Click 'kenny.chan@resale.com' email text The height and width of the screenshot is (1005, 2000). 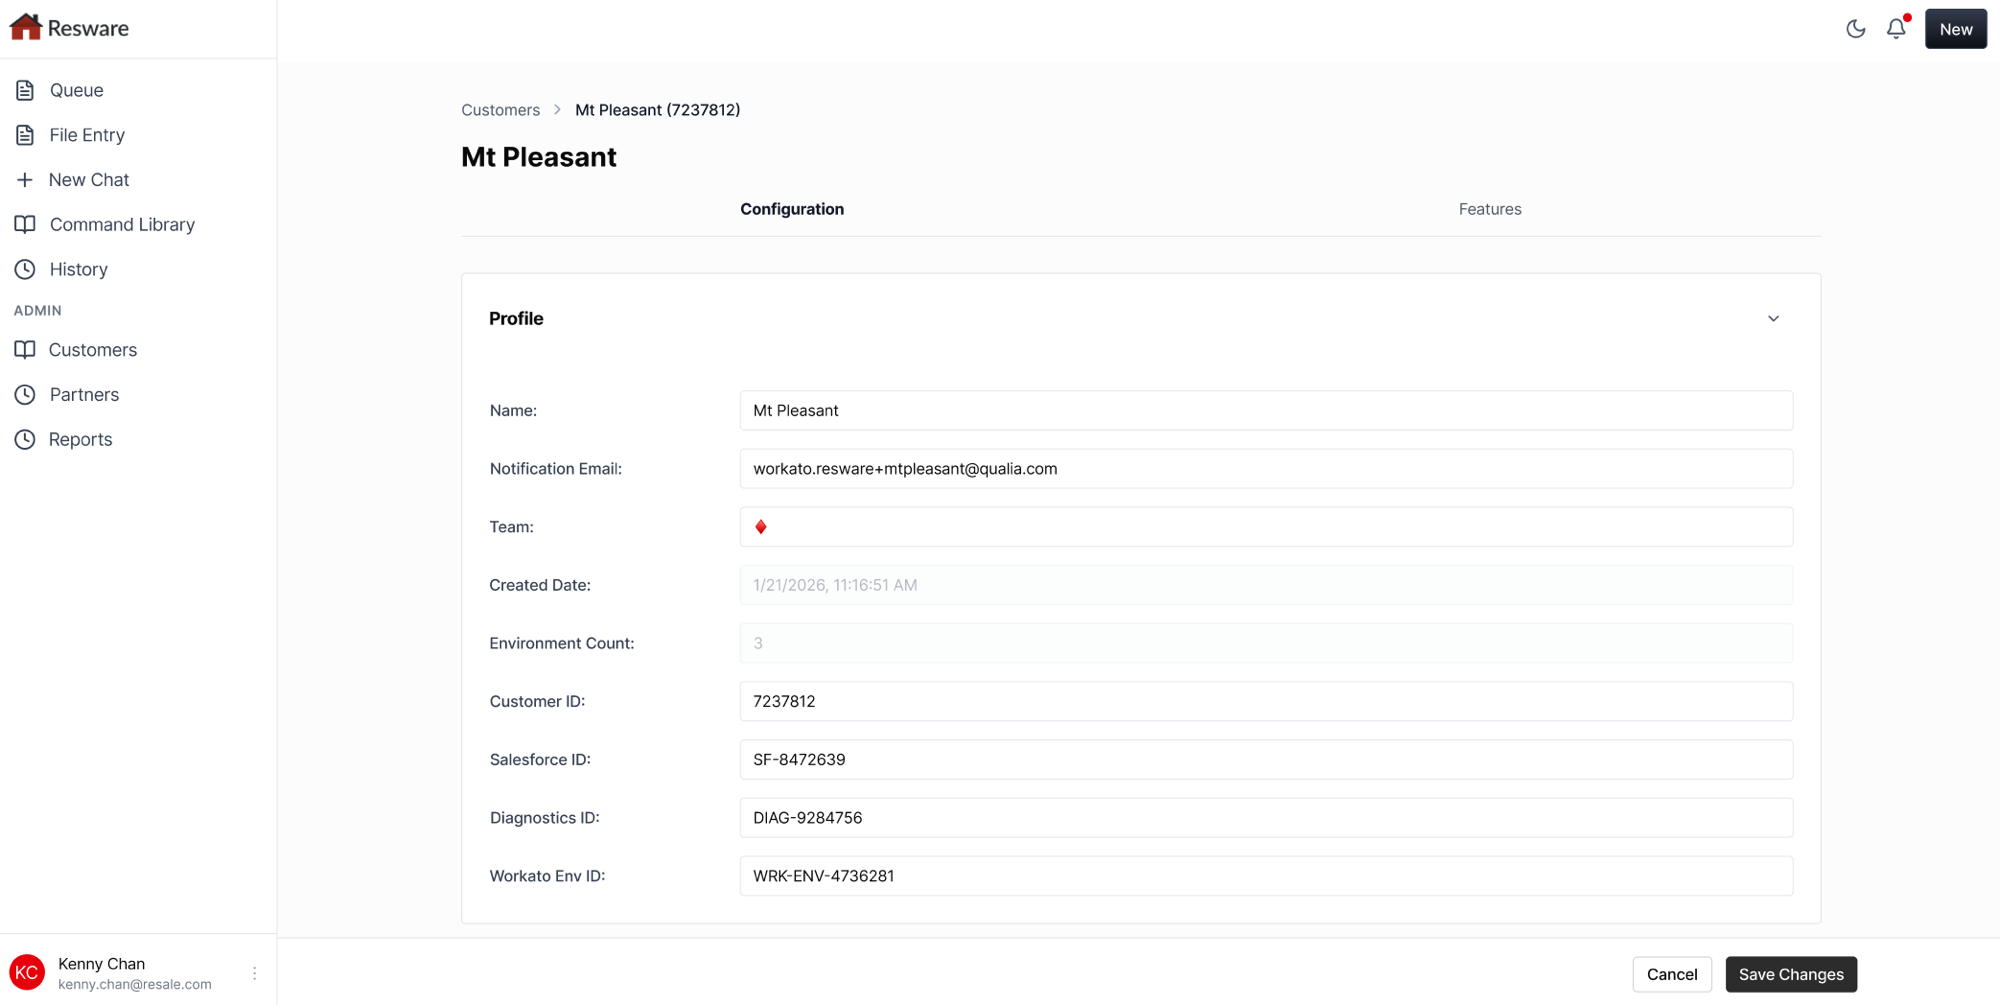135,984
